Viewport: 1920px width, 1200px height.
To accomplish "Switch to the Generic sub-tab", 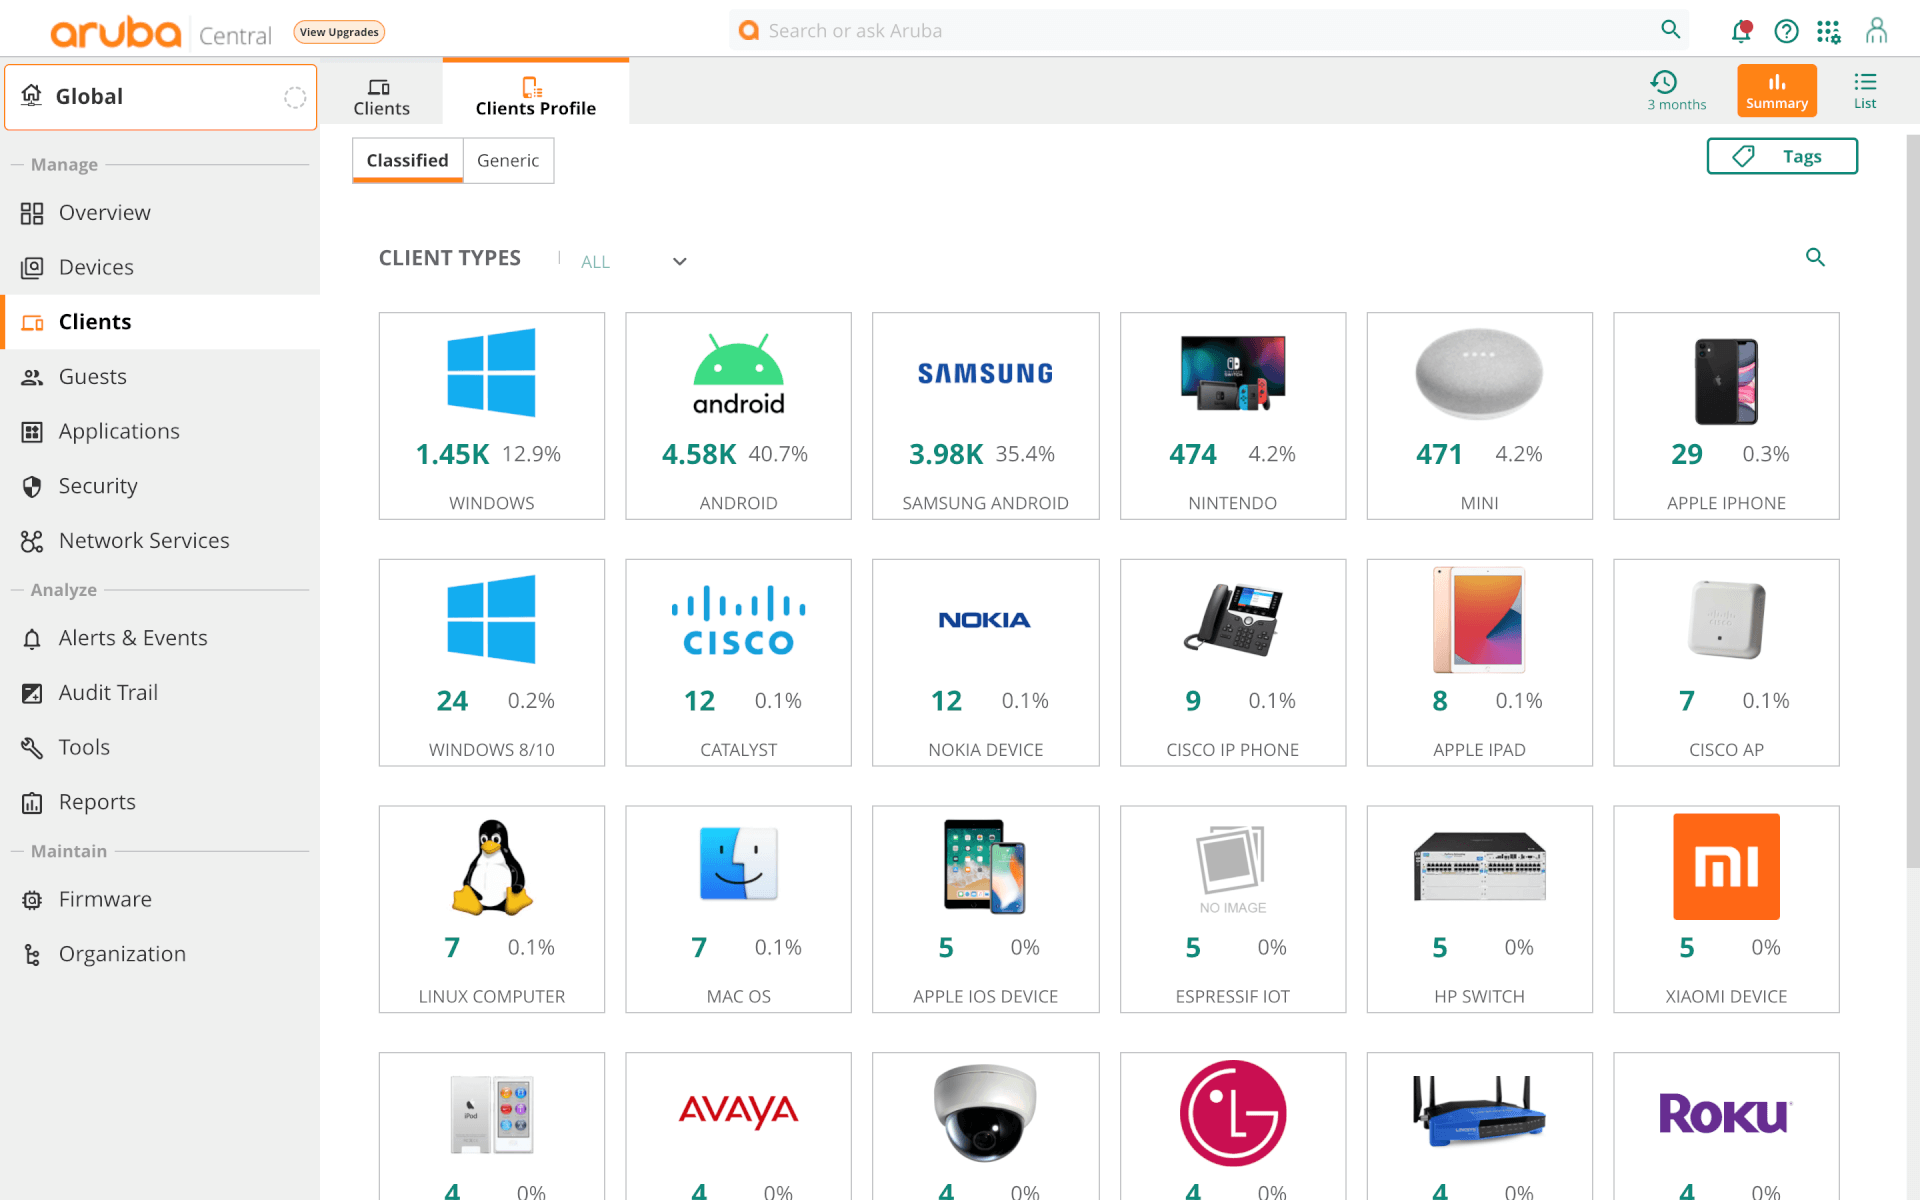I will coord(508,161).
